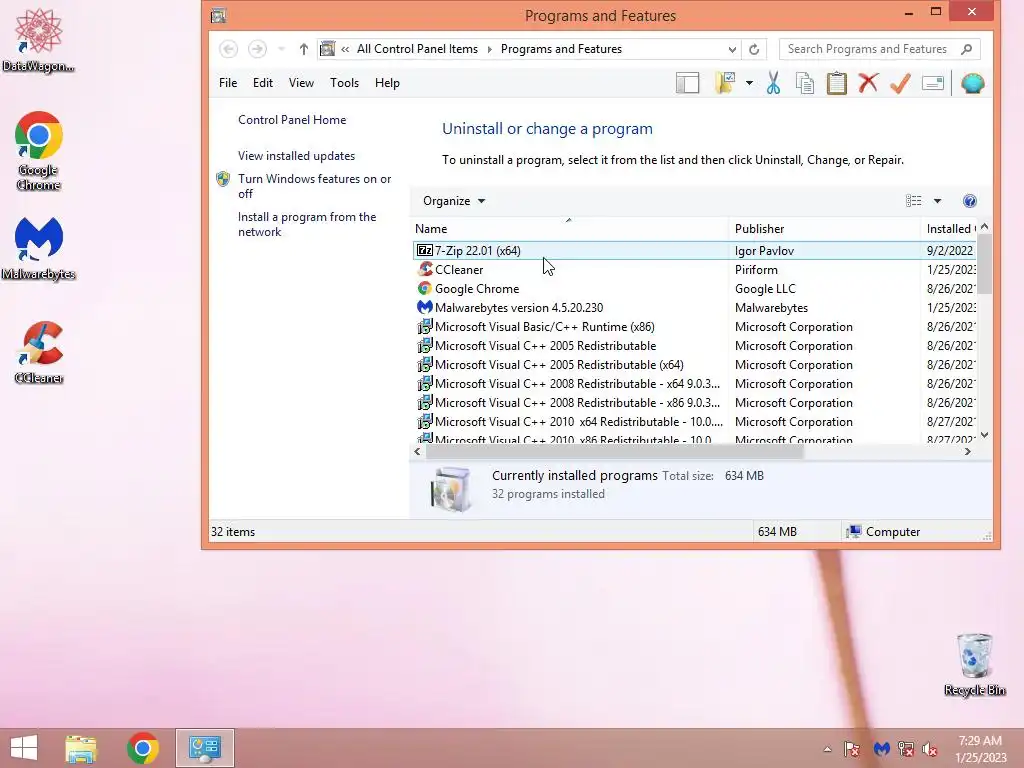
Task: Show hidden icons in the system tray
Action: [x=827, y=749]
